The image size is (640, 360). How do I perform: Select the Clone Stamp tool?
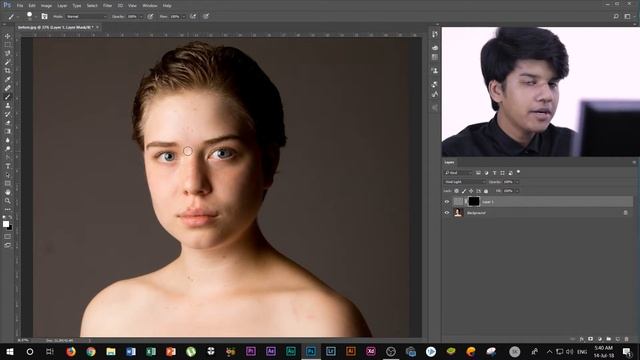point(7,105)
